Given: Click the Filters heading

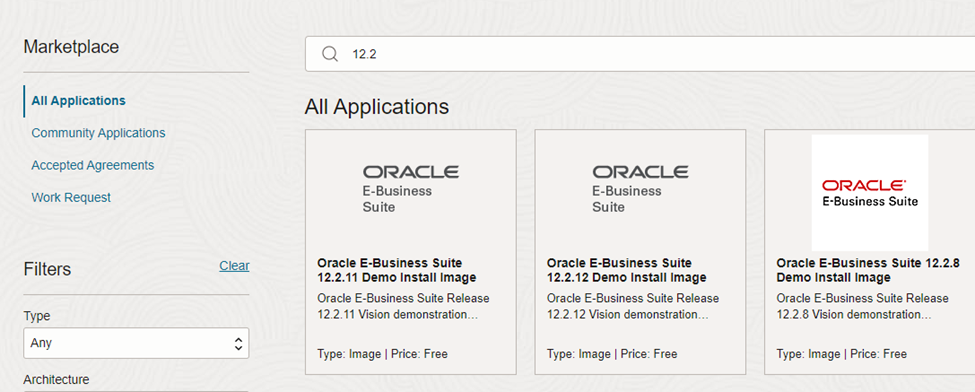Looking at the screenshot, I should point(47,269).
